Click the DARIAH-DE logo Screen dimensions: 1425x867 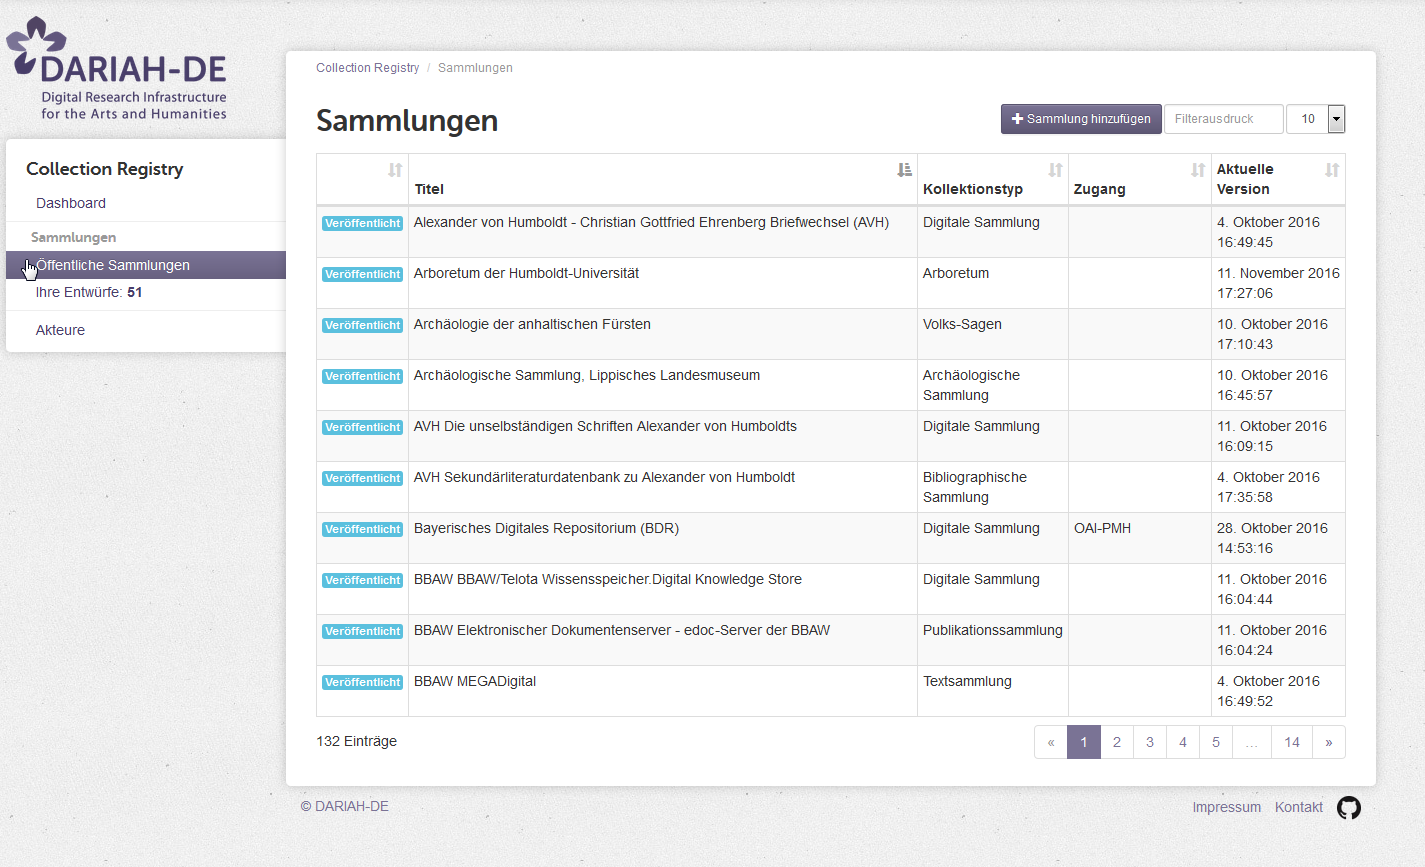(118, 69)
